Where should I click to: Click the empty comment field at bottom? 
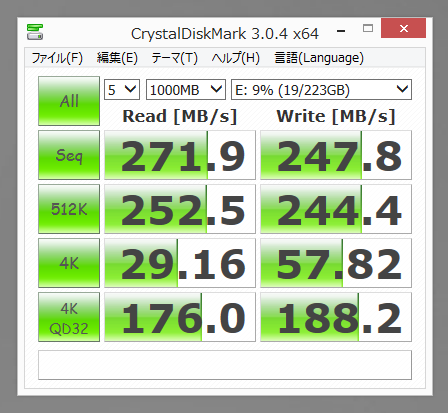(x=225, y=365)
